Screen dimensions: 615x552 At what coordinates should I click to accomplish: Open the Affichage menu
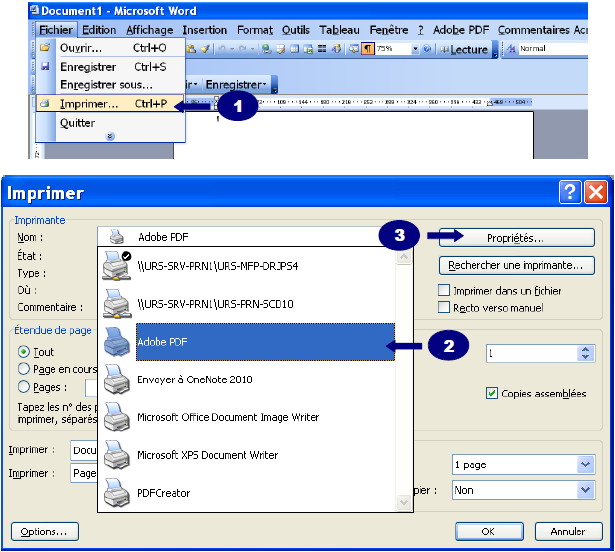point(149,30)
